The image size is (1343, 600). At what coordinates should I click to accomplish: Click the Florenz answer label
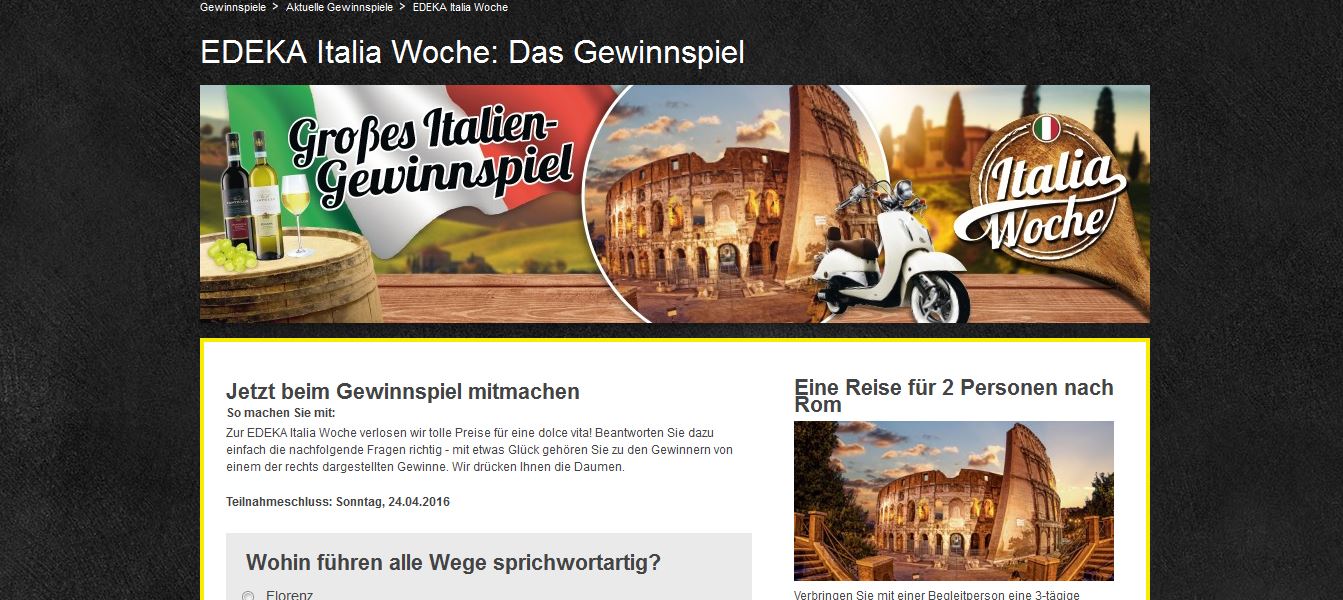click(290, 596)
